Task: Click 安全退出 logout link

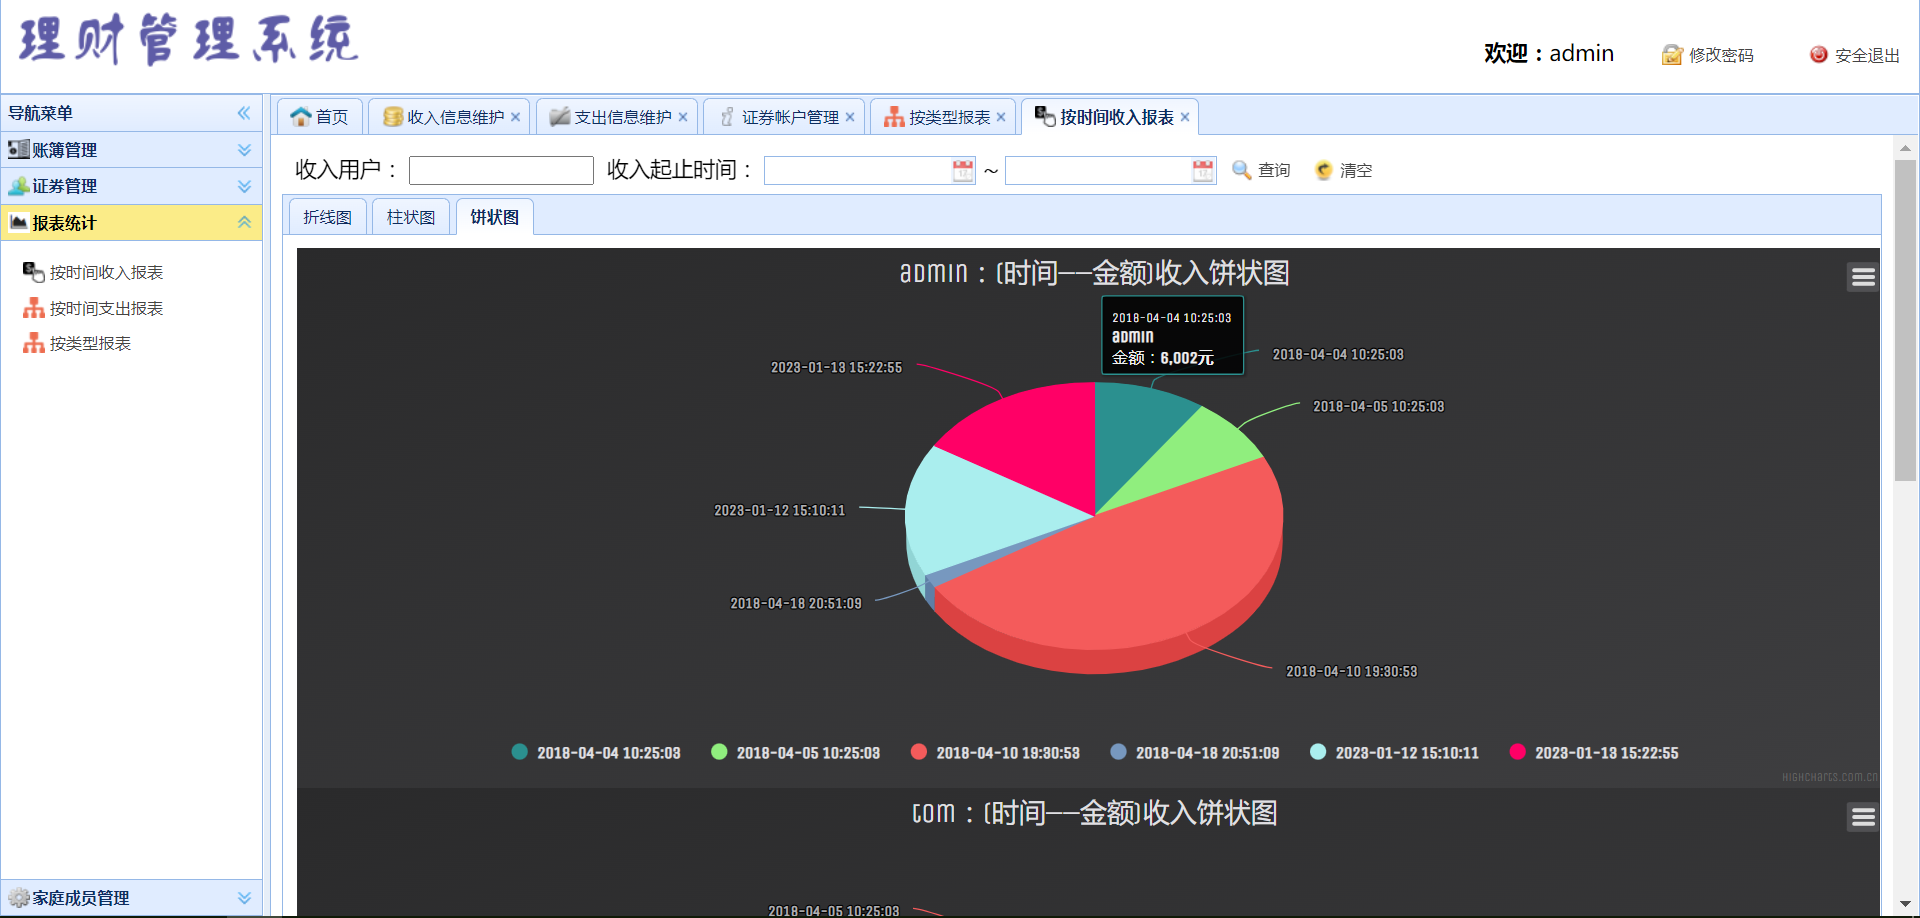Action: (x=1855, y=55)
